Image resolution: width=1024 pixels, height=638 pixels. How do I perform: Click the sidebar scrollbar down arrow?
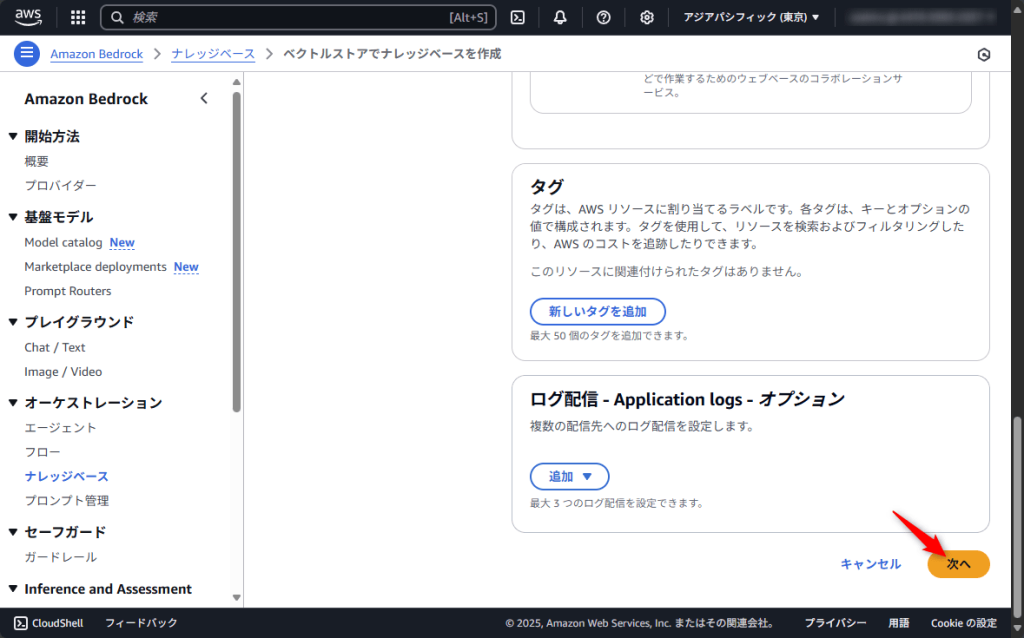236,598
